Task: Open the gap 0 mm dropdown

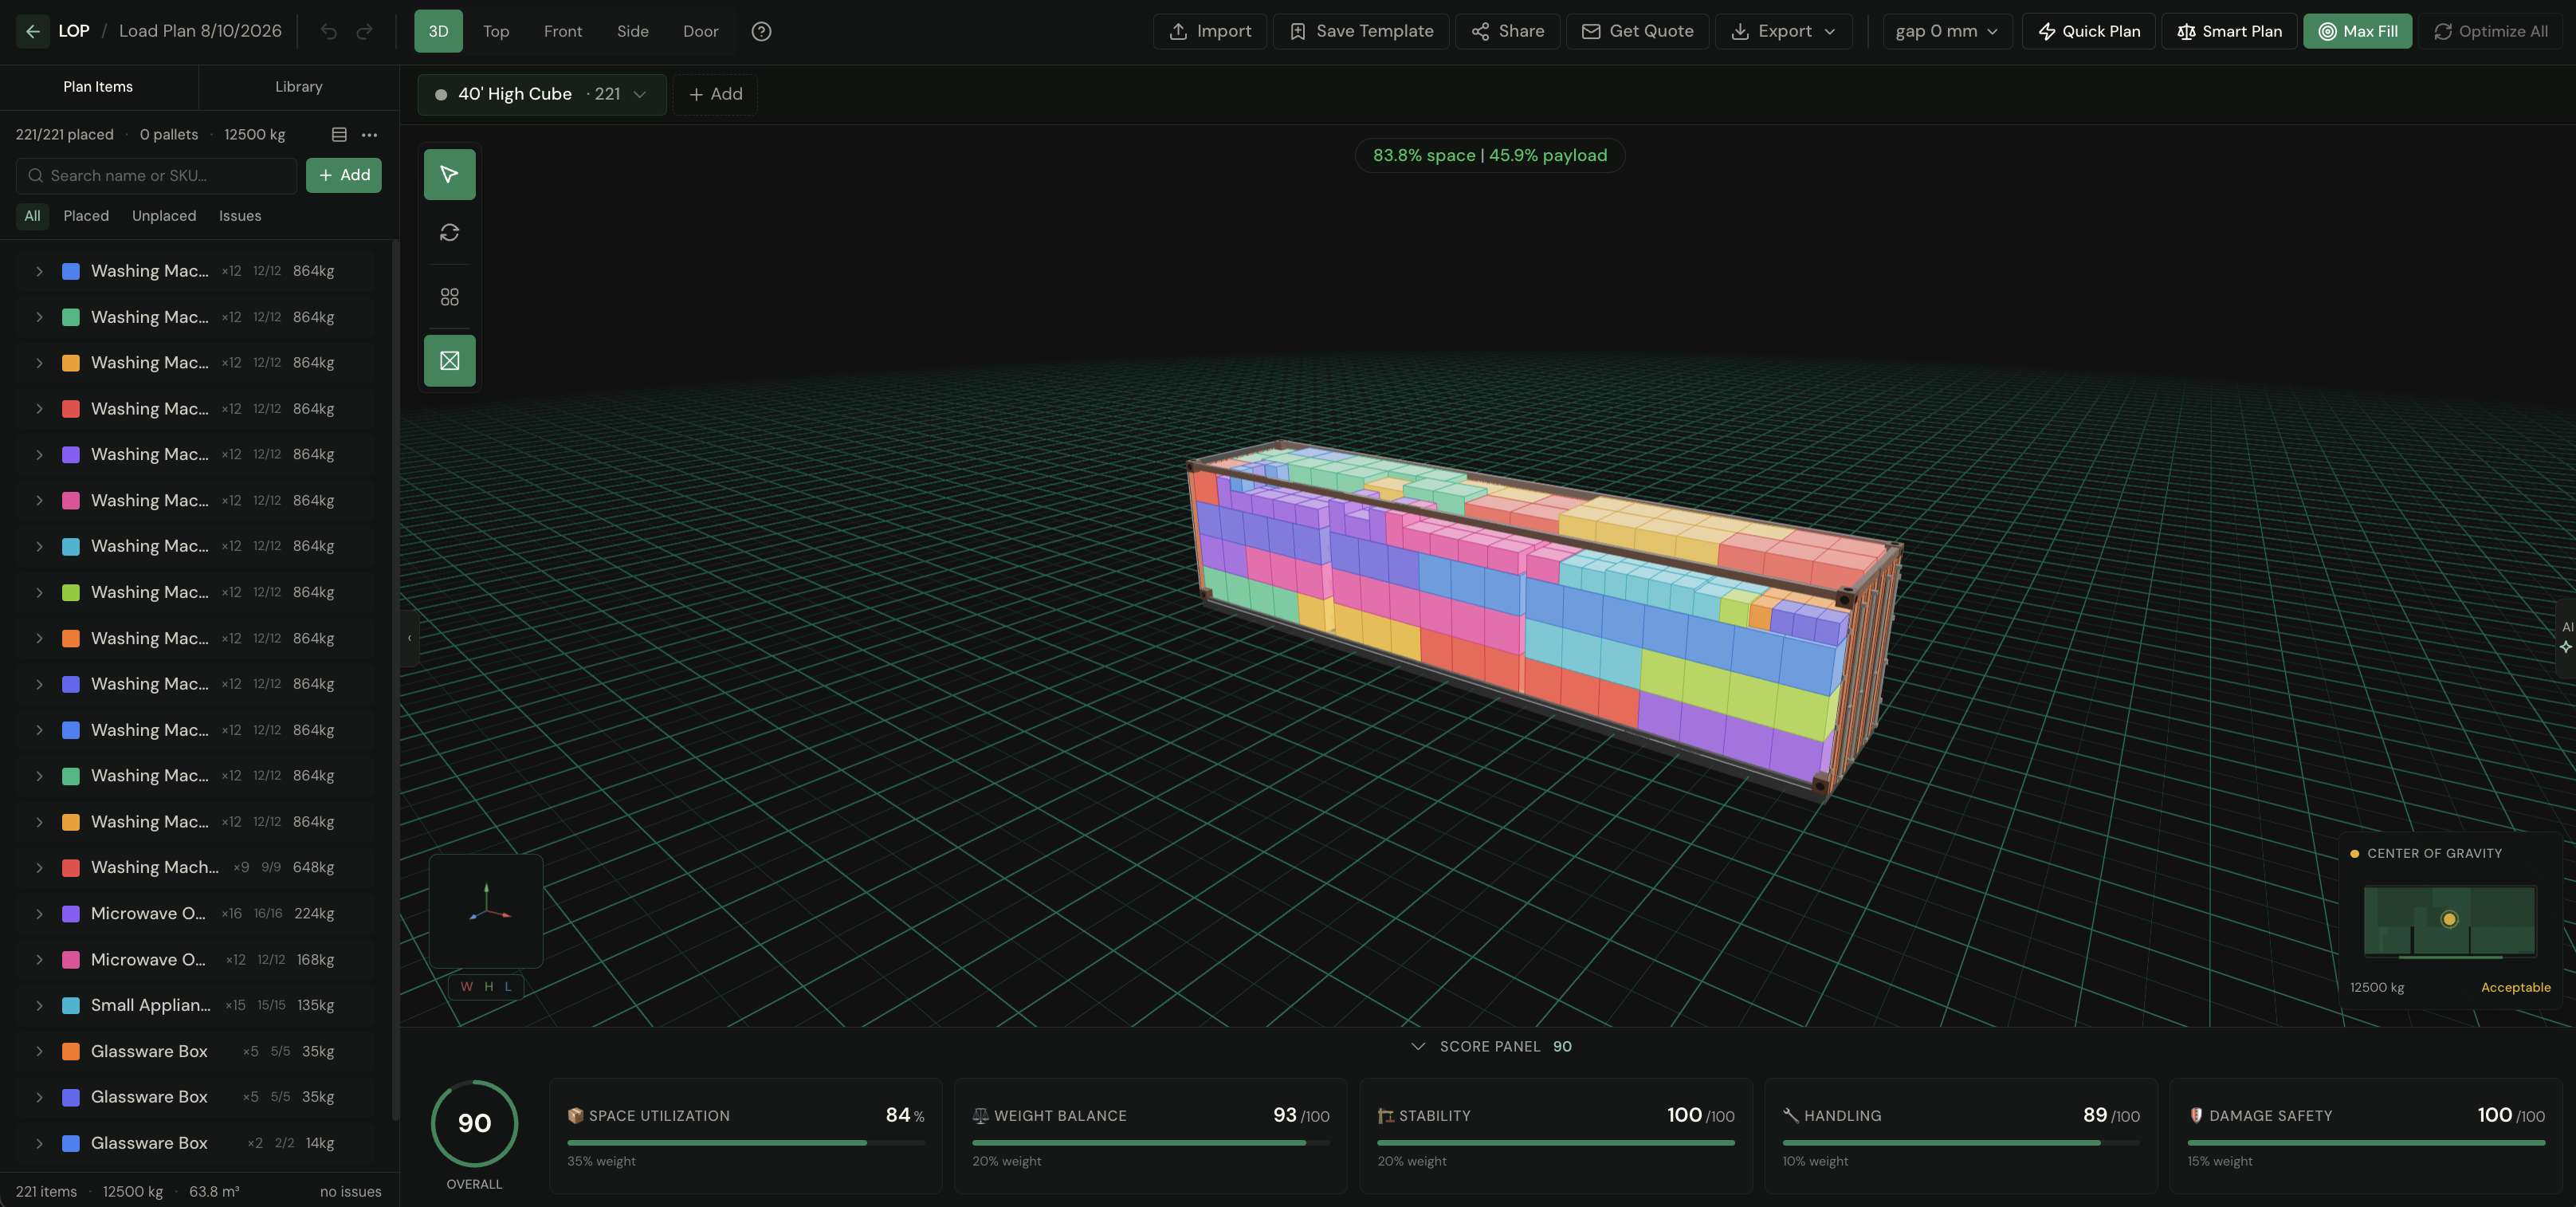Action: tap(1947, 31)
